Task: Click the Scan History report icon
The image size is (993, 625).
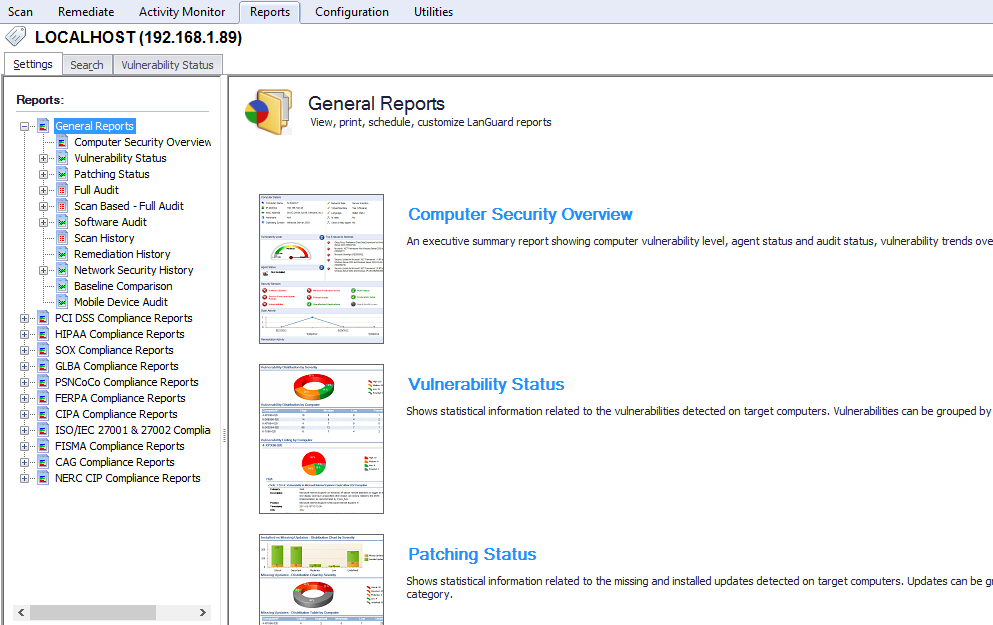Action: [62, 238]
